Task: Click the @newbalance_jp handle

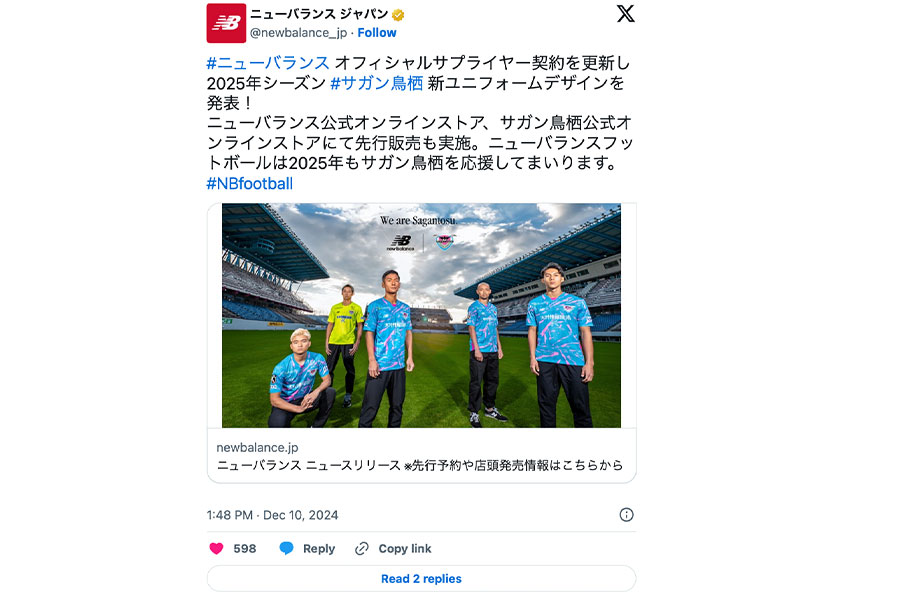Action: pyautogui.click(x=298, y=33)
